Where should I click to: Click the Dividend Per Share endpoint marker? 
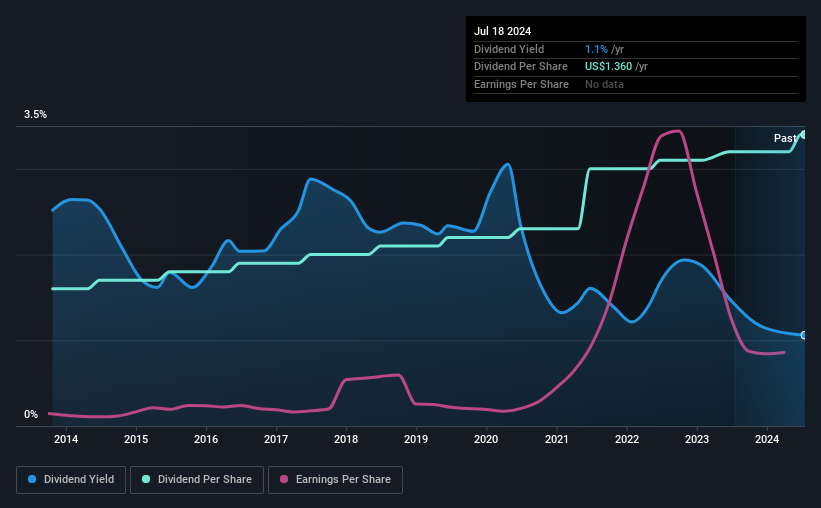pyautogui.click(x=804, y=135)
